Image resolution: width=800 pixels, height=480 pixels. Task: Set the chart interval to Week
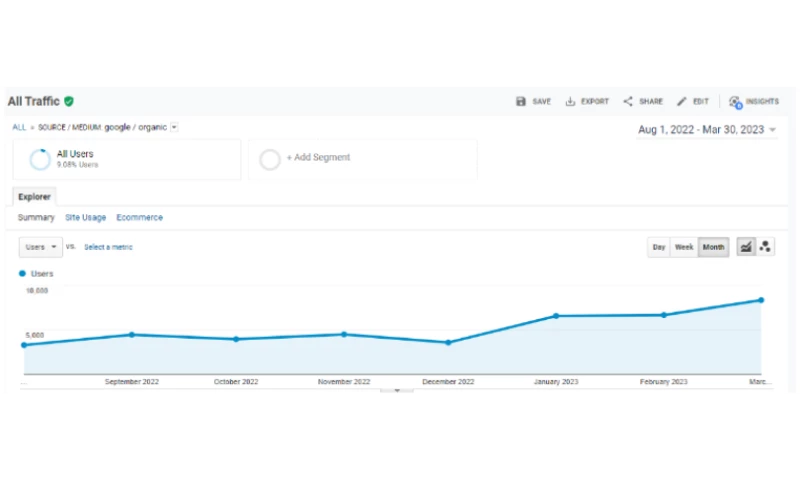coord(684,247)
